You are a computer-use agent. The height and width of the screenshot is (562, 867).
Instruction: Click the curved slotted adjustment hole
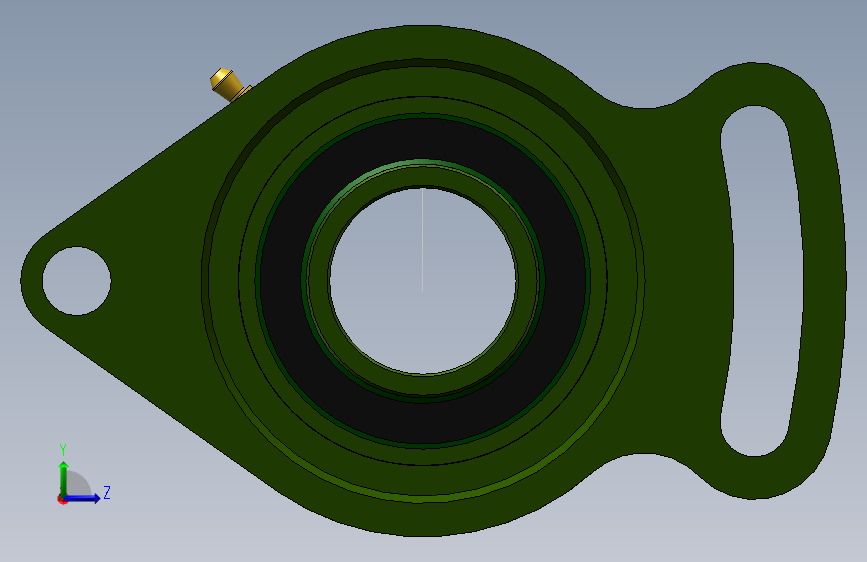pos(762,281)
